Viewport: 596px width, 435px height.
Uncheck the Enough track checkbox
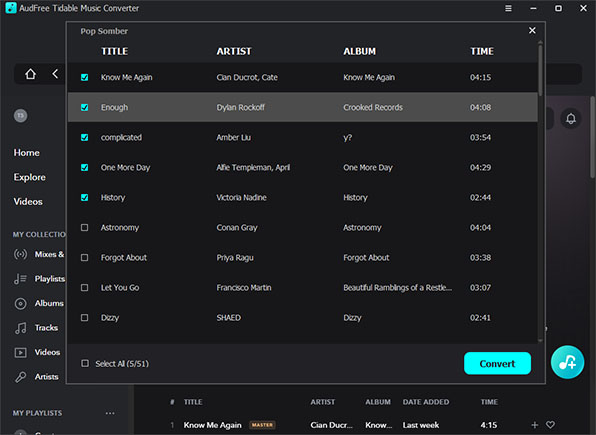click(84, 107)
